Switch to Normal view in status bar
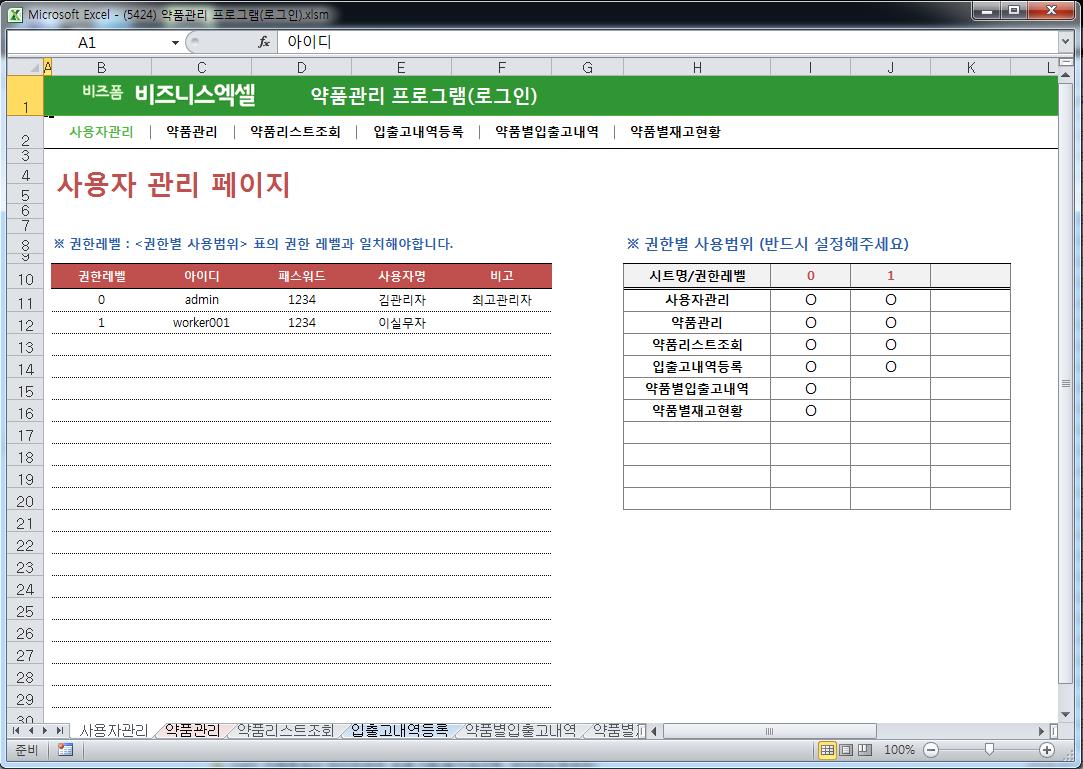 [x=827, y=750]
